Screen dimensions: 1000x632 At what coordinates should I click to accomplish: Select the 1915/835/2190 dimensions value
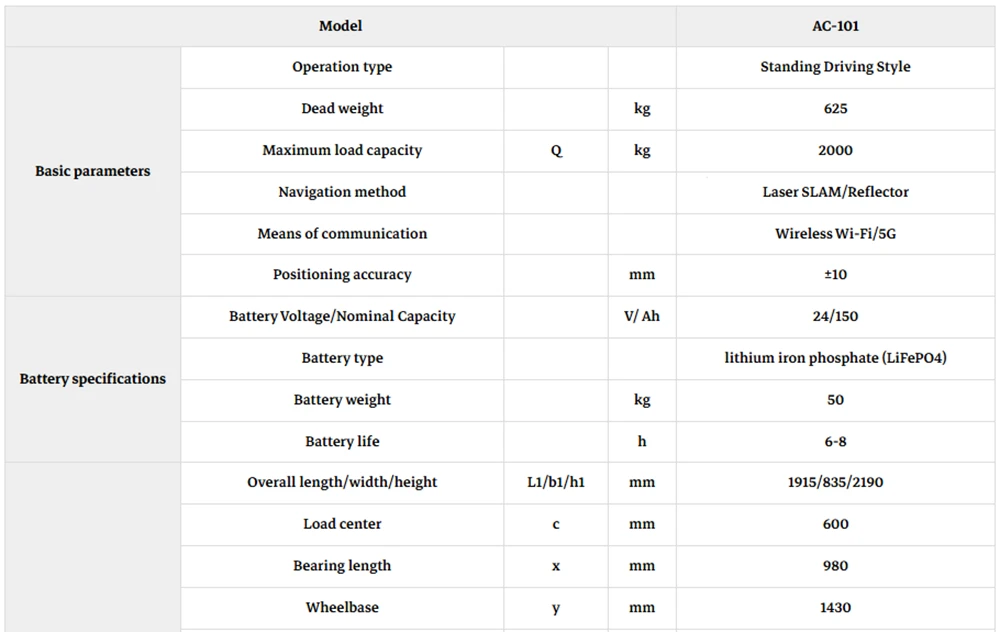[835, 482]
